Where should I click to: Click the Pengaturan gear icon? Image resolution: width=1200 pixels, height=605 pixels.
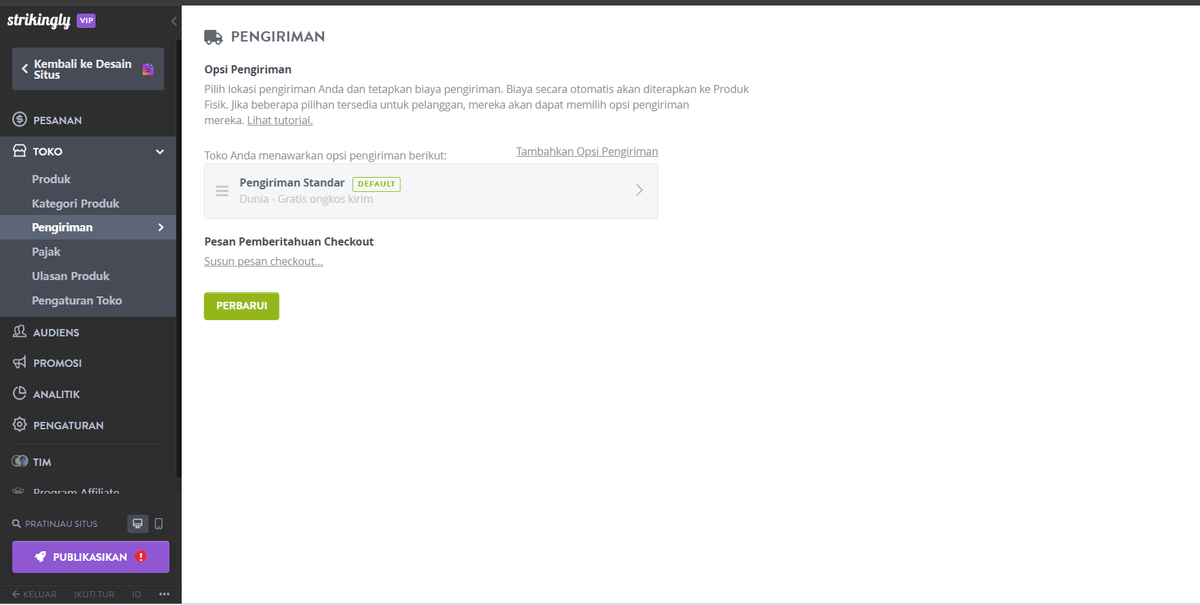[19, 425]
